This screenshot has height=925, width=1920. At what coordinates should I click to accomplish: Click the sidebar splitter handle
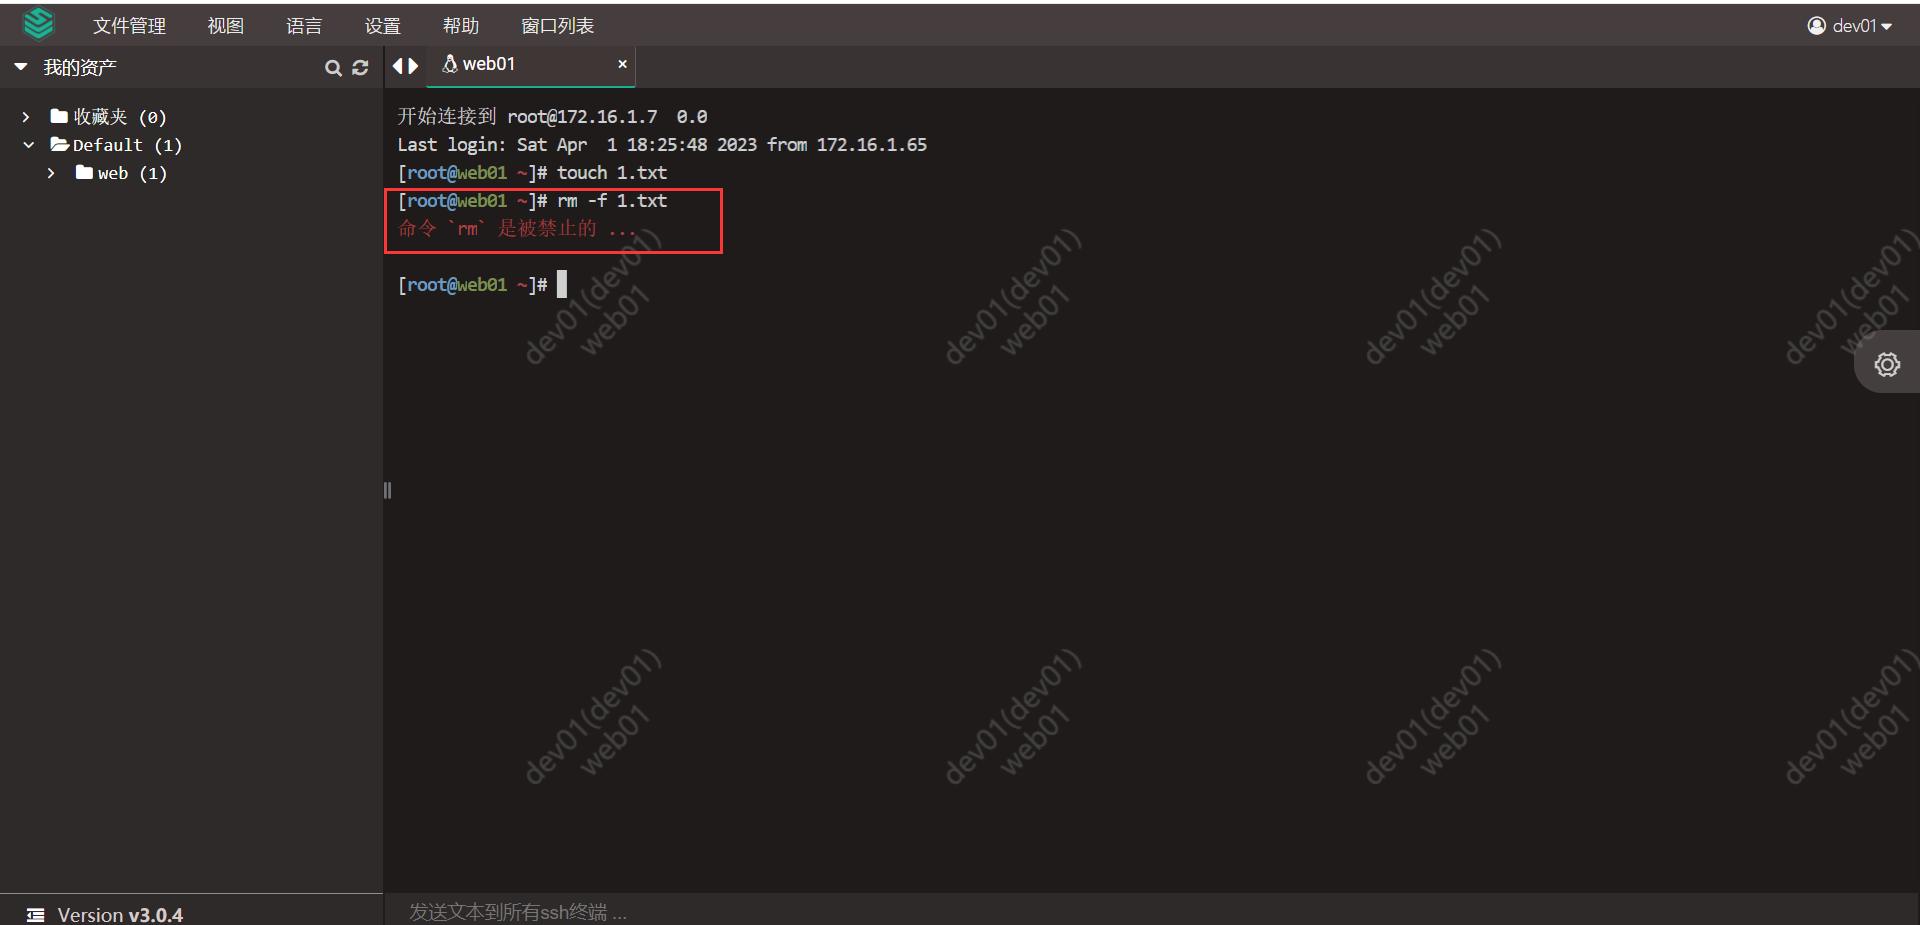387,490
